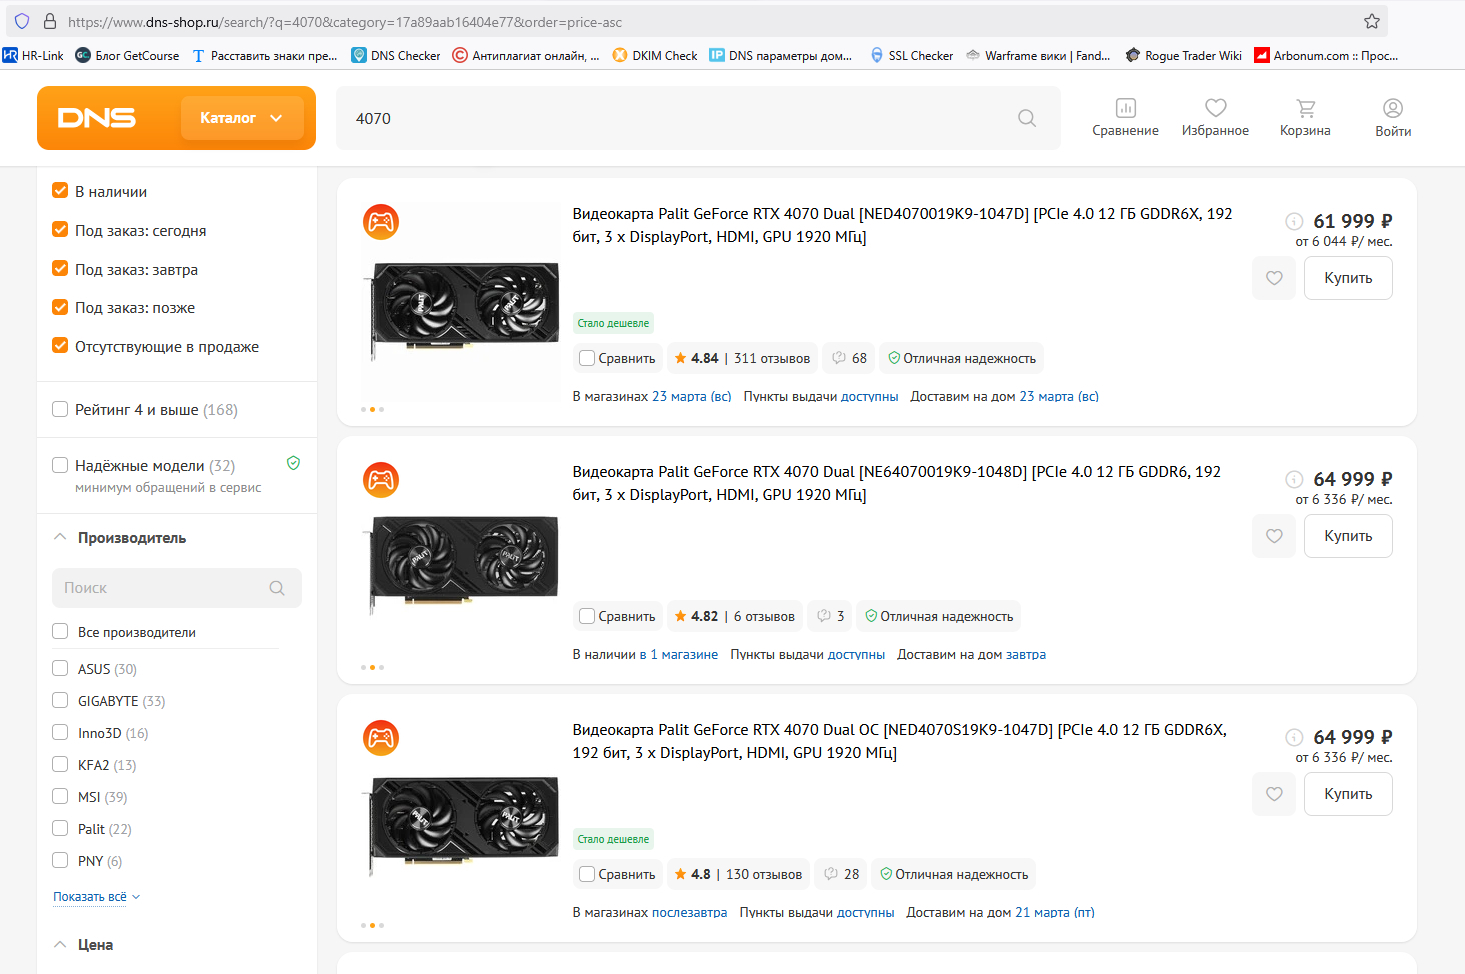This screenshot has height=974, width=1465.
Task: Click the search magnifier icon in the search bar
Action: (1026, 118)
